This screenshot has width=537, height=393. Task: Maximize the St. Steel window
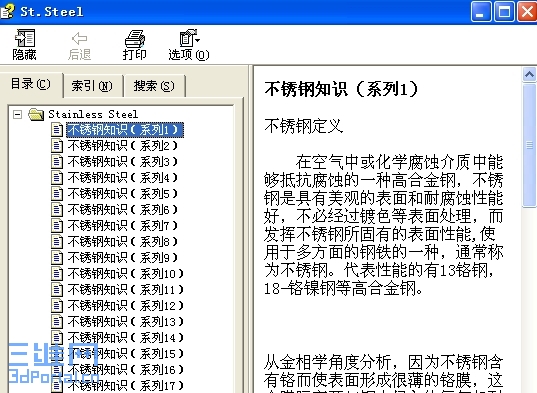tap(504, 12)
